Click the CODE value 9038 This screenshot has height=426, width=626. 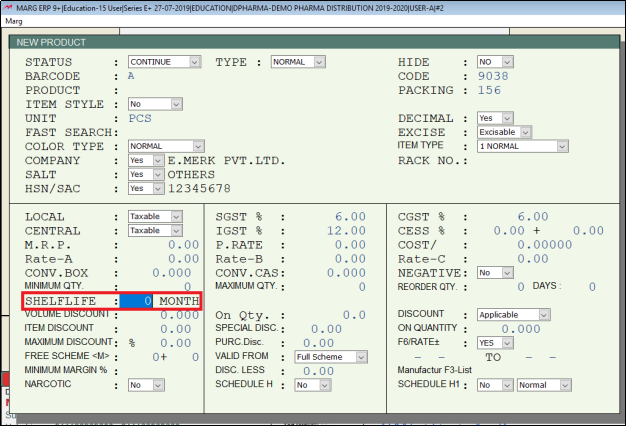pyautogui.click(x=493, y=76)
